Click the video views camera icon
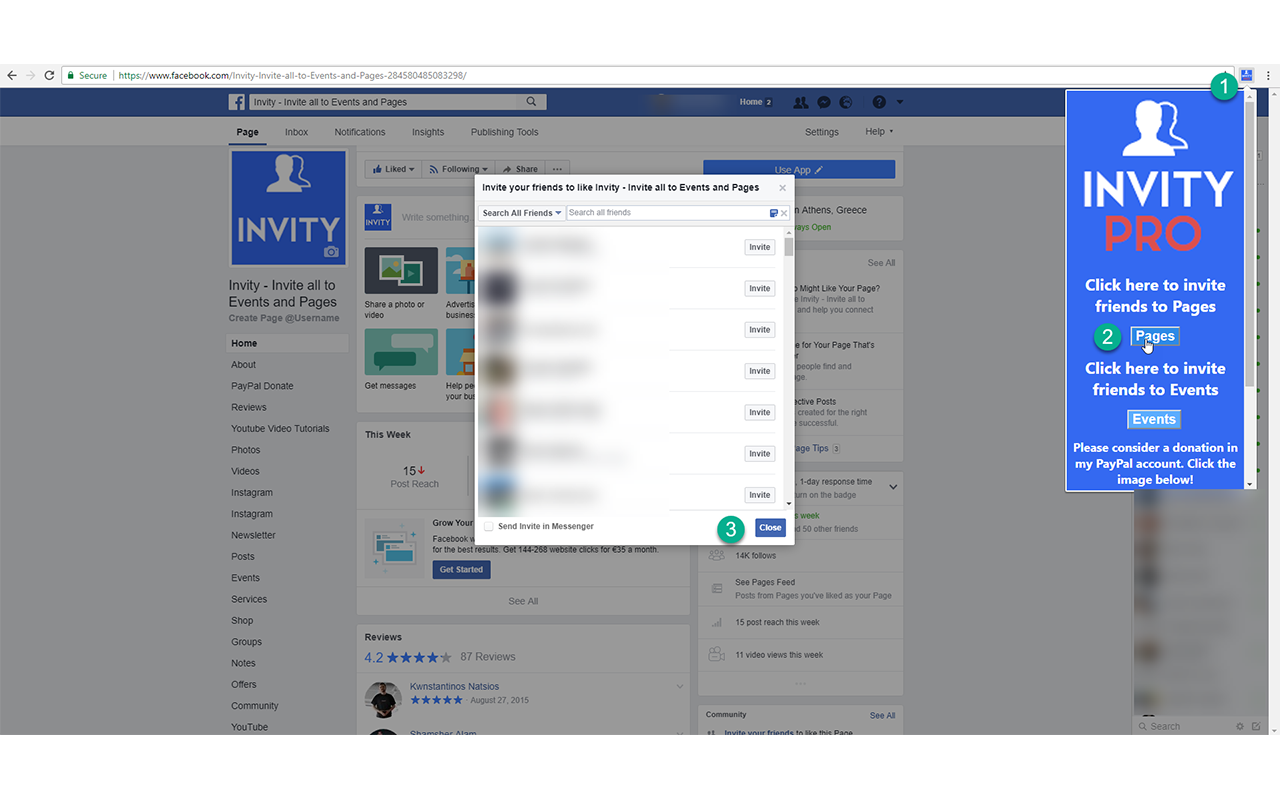1280x800 pixels. (716, 655)
